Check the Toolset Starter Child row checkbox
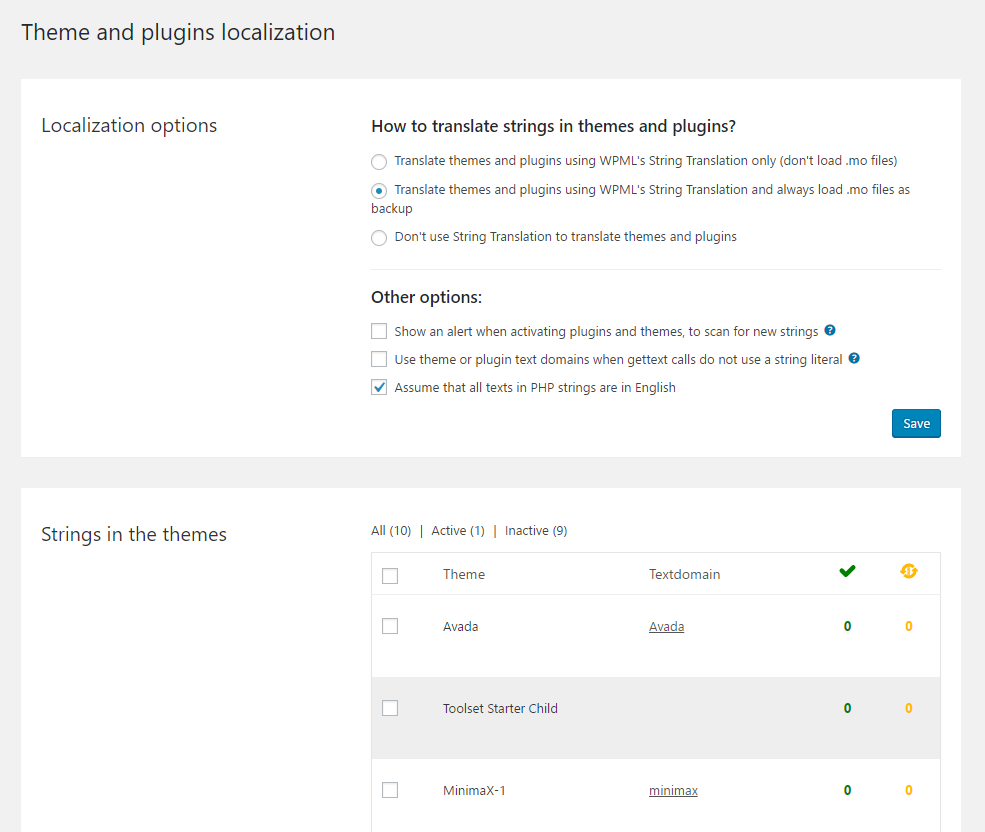Image resolution: width=985 pixels, height=832 pixels. click(390, 708)
